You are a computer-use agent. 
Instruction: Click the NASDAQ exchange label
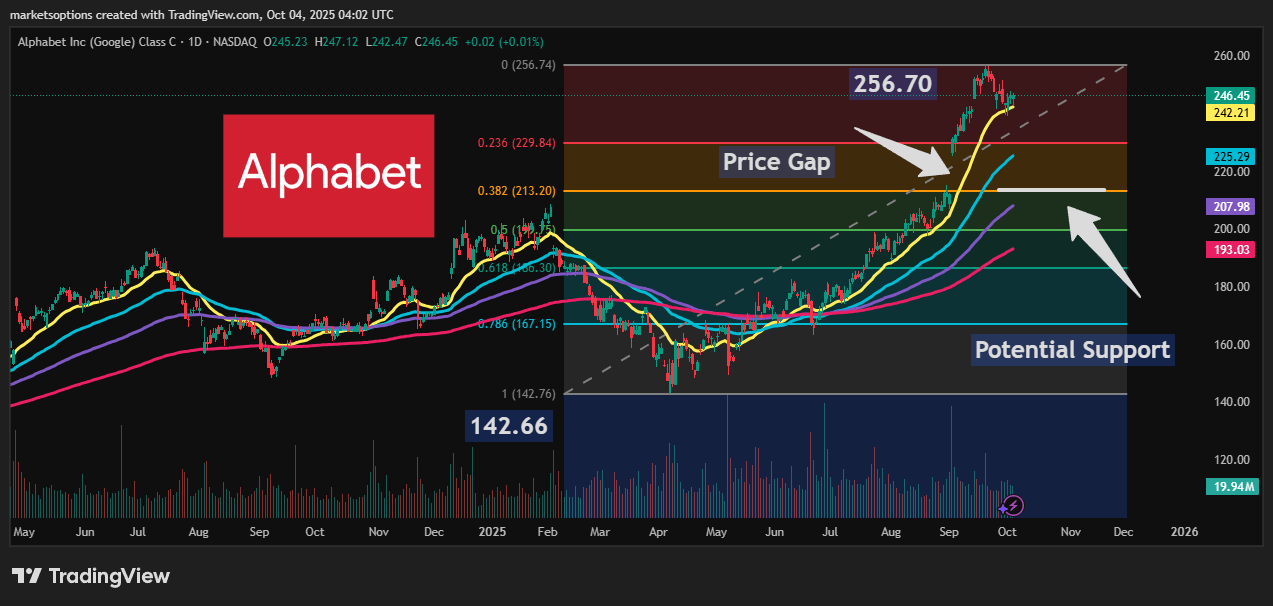pos(237,42)
